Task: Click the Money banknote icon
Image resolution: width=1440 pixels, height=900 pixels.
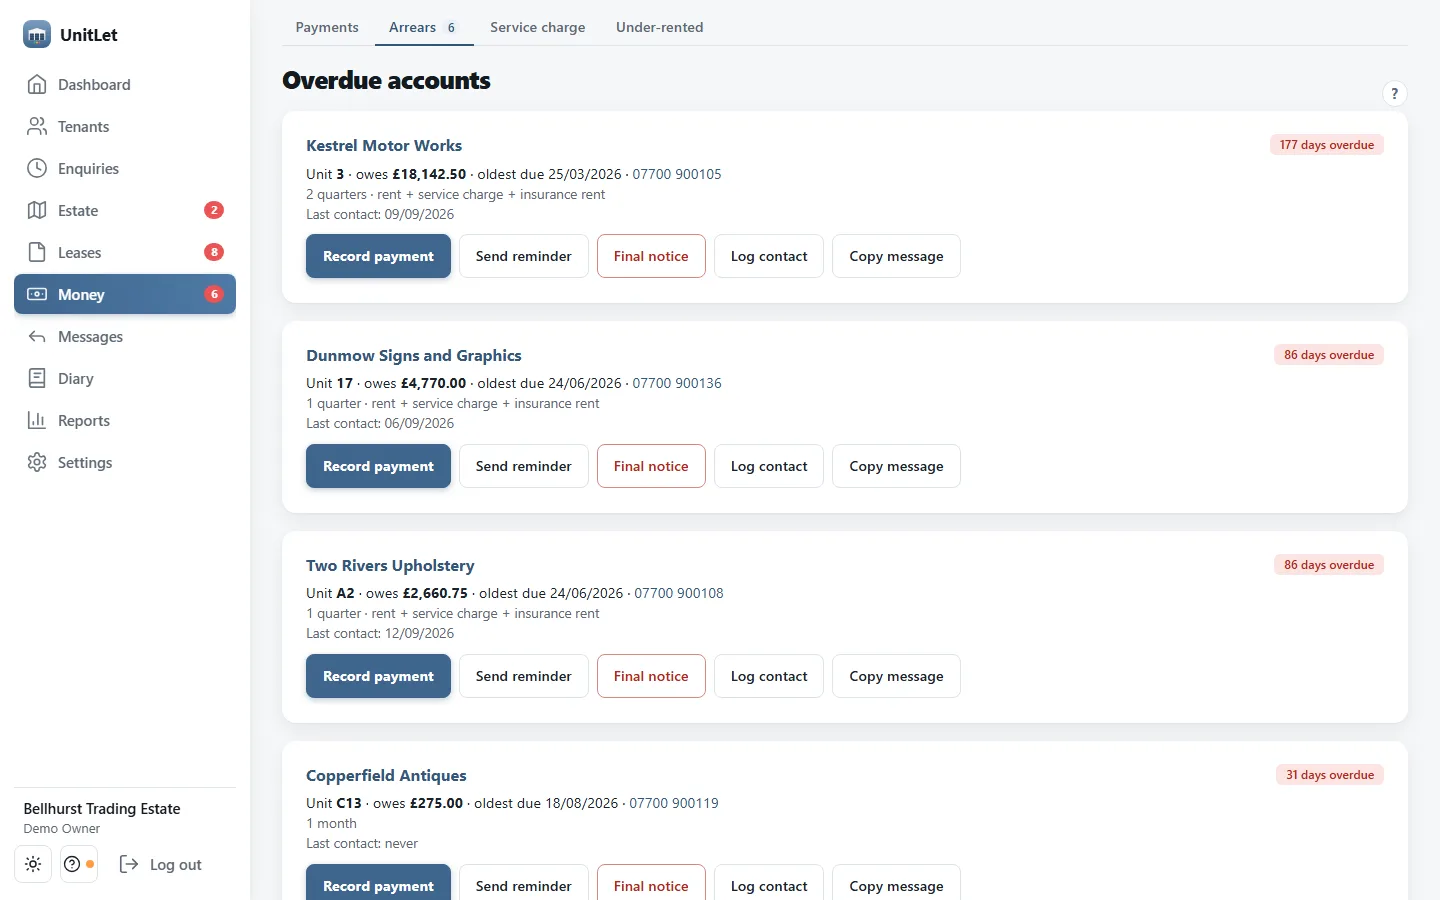Action: click(37, 295)
